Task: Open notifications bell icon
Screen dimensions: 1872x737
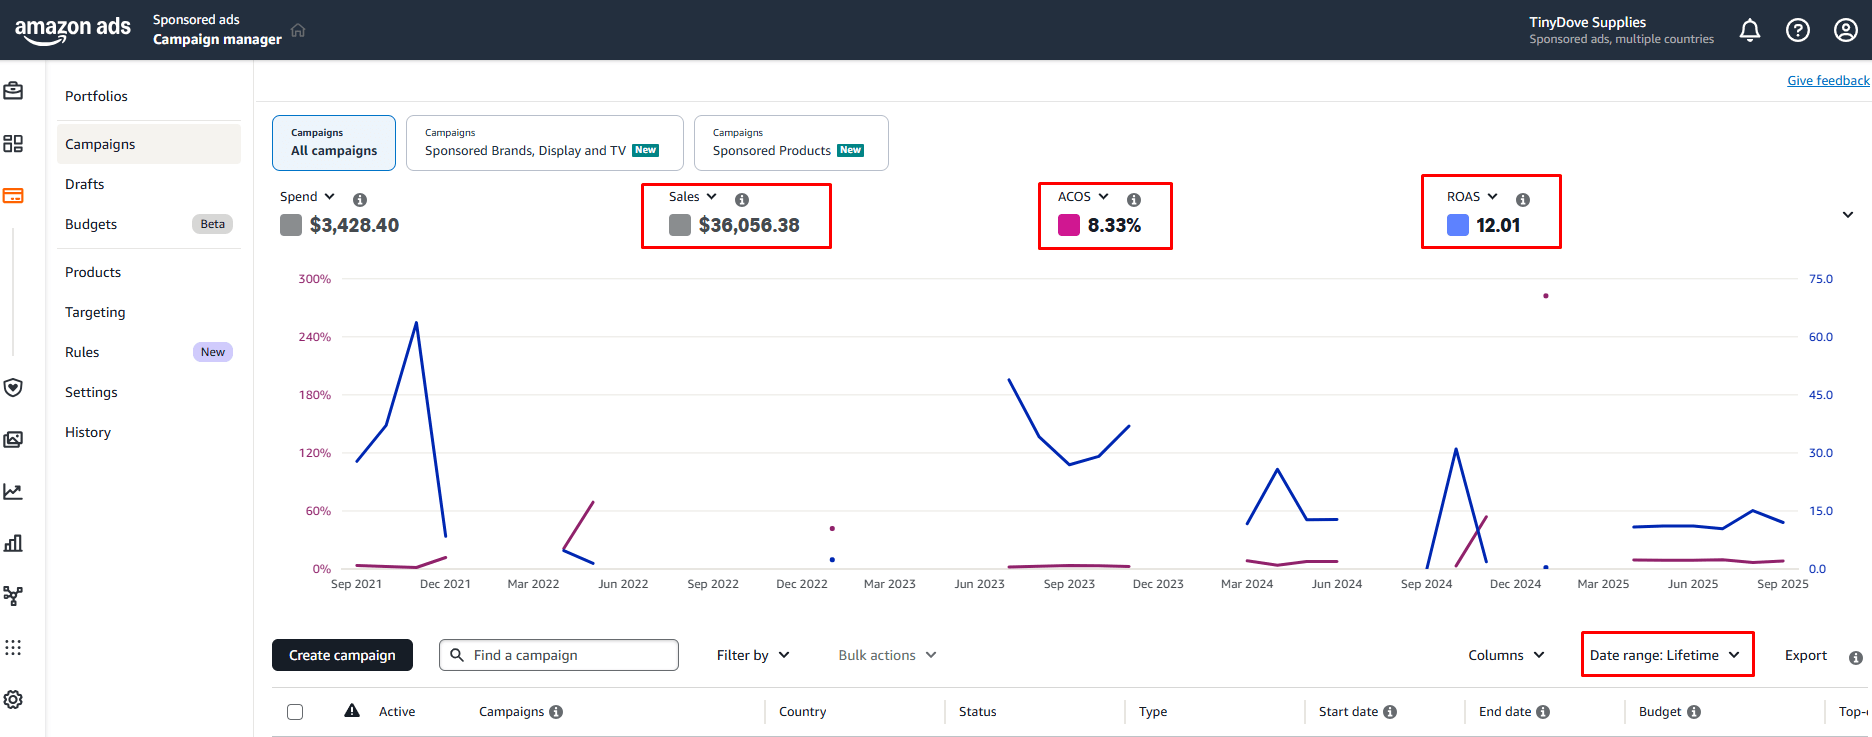Action: tap(1749, 30)
